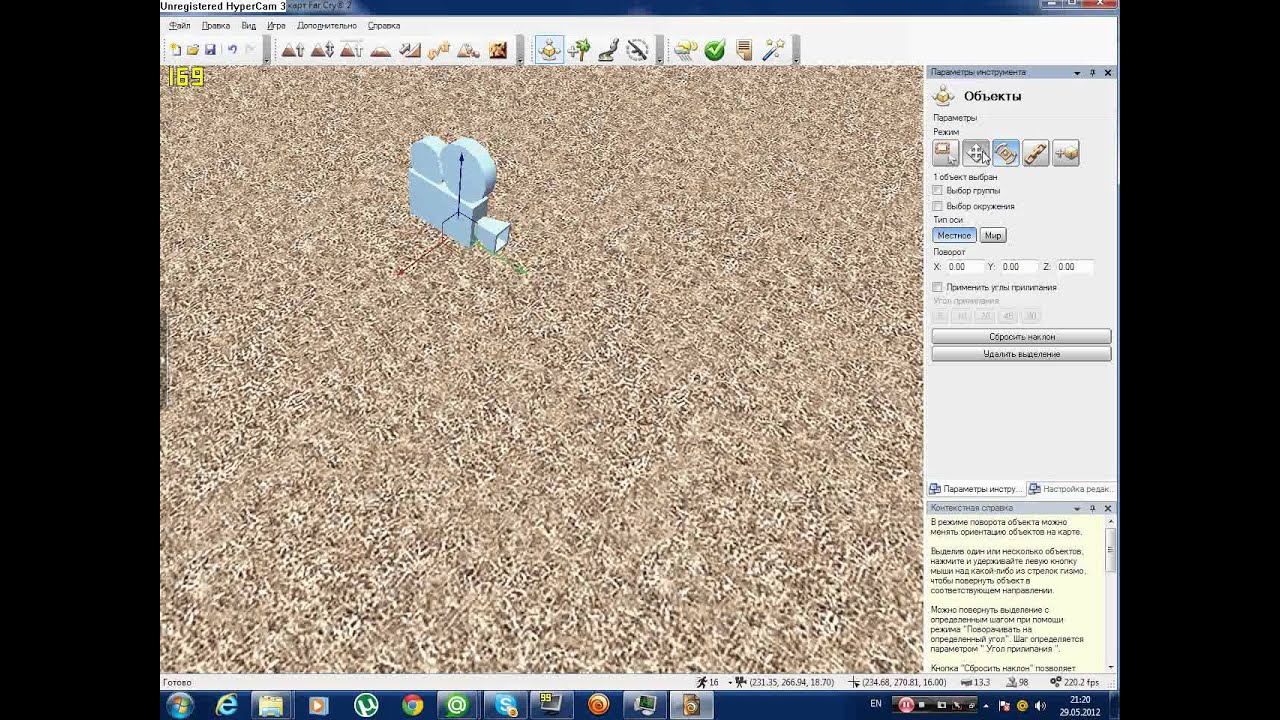Select the weapon/gameplay tool
Viewport: 1280px width, 720px height.
(x=638, y=50)
